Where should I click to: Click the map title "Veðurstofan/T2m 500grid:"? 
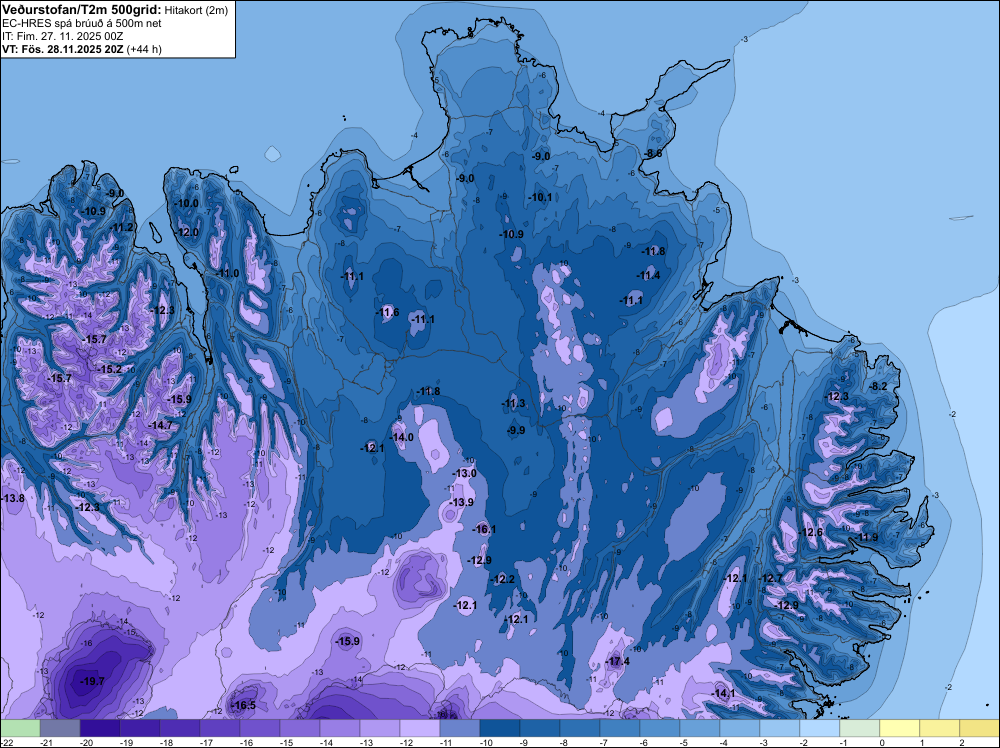pyautogui.click(x=82, y=9)
